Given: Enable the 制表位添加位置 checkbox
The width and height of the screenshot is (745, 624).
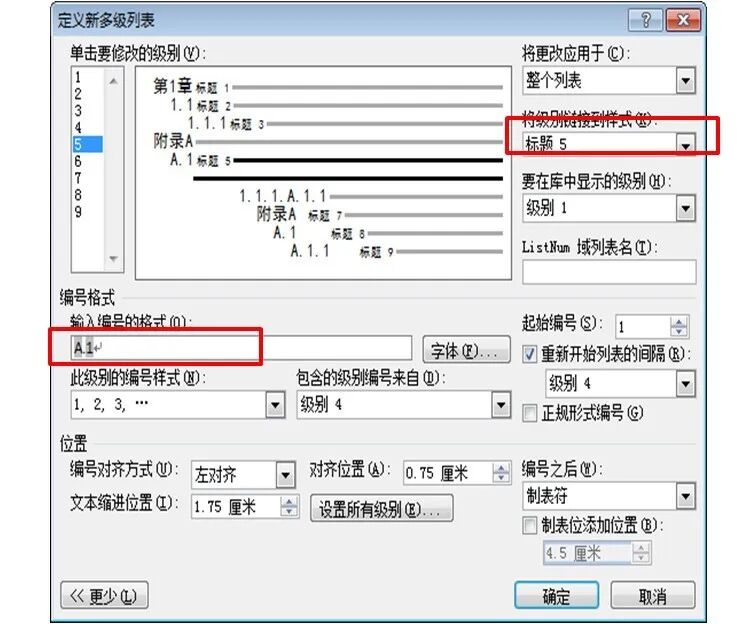Looking at the screenshot, I should coord(531,526).
